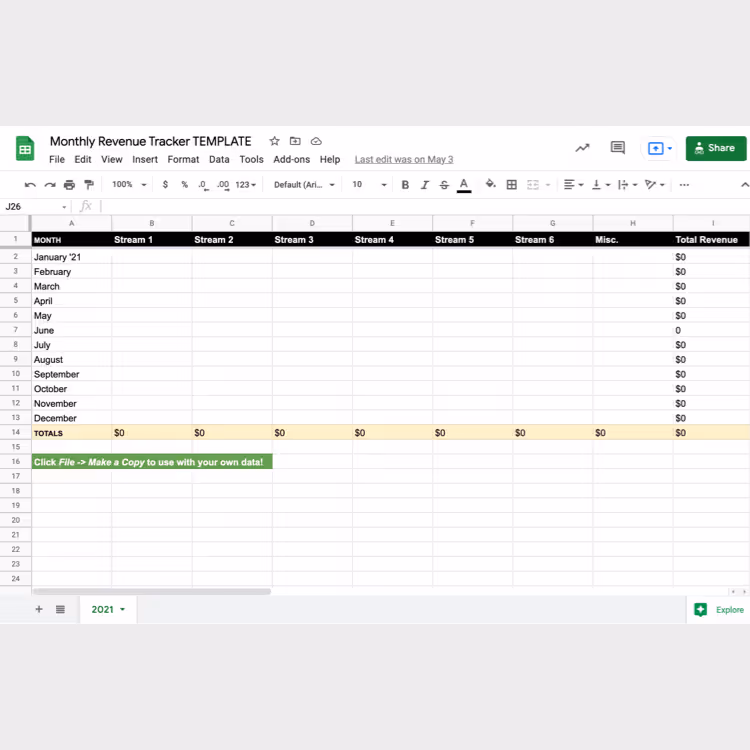
Task: Open the comment history icon
Action: click(618, 148)
